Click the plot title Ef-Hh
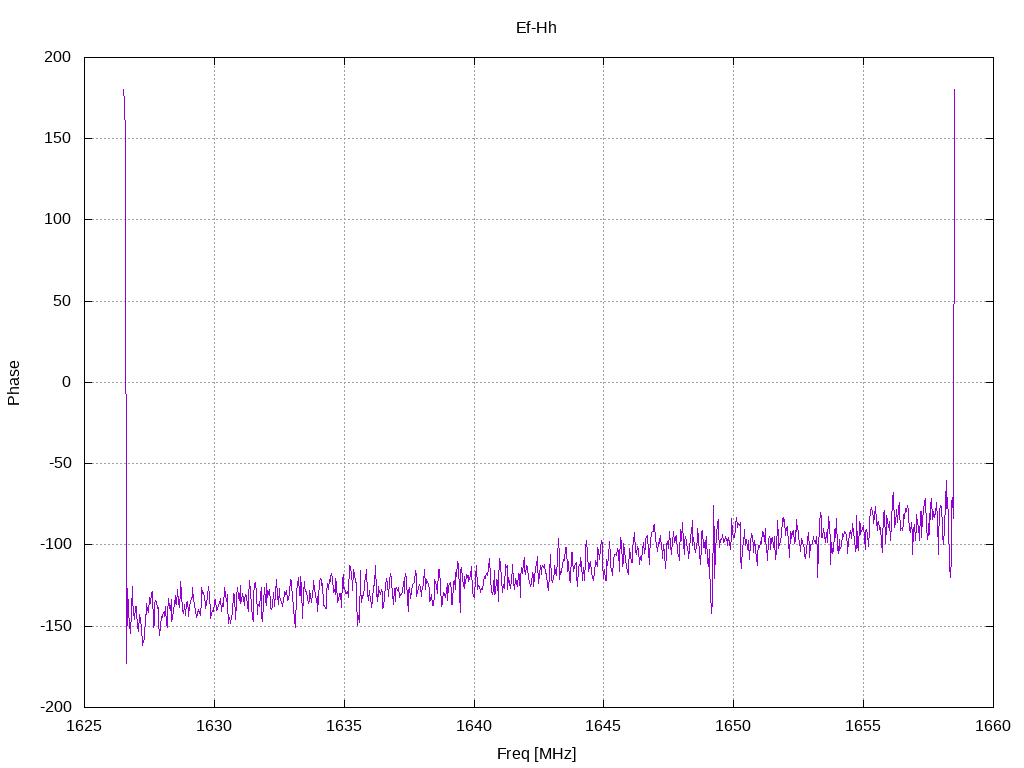1024x768 pixels. click(x=536, y=27)
